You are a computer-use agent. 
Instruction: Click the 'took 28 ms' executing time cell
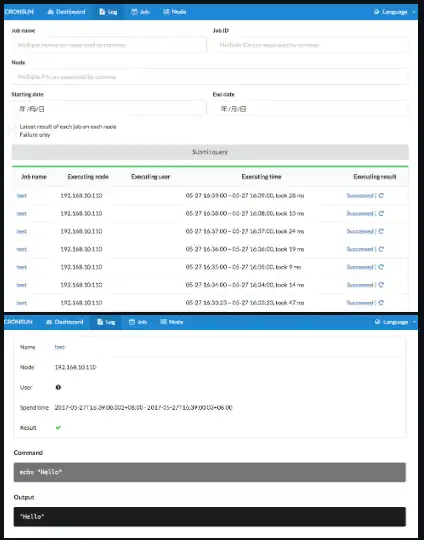[245, 196]
